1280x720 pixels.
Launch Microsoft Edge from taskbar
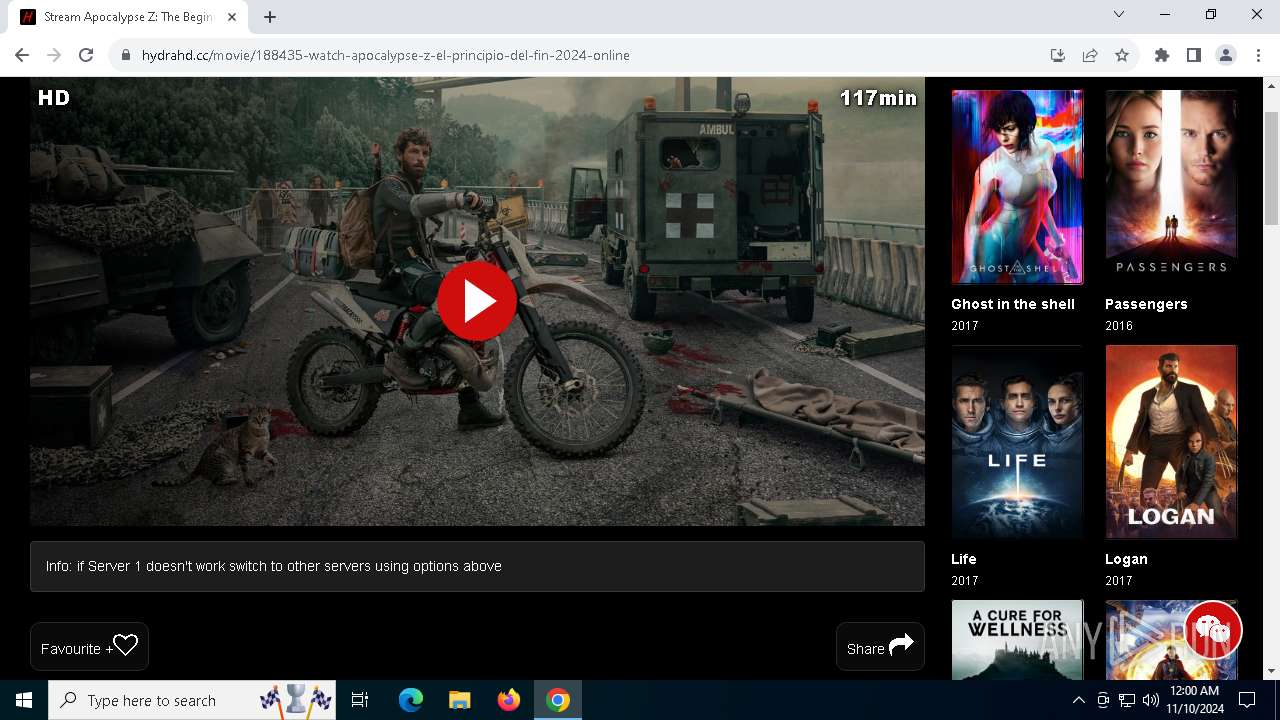[x=411, y=700]
